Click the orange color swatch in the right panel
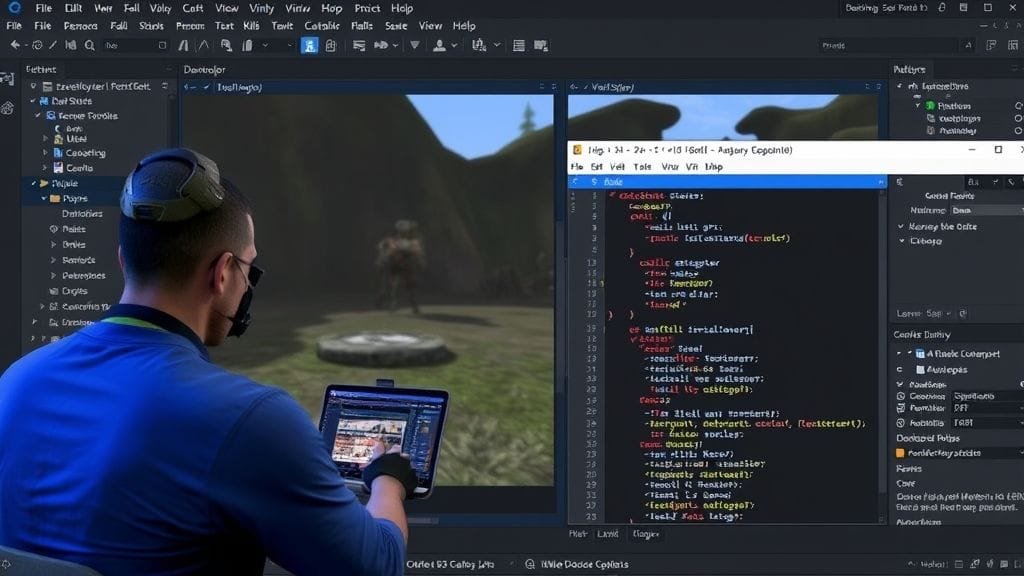Image resolution: width=1024 pixels, height=576 pixels. 899,453
